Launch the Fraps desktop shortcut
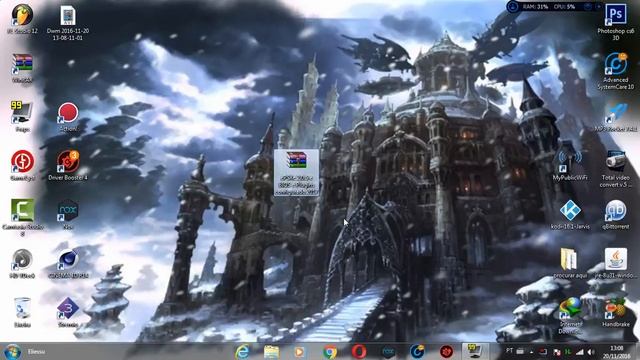This screenshot has height=360, width=640. [x=22, y=117]
